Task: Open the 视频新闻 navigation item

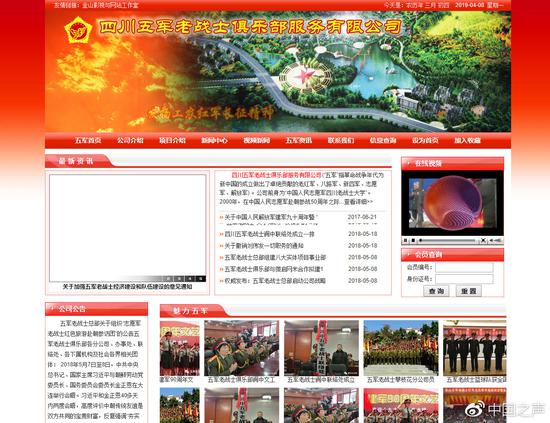Action: (256, 140)
